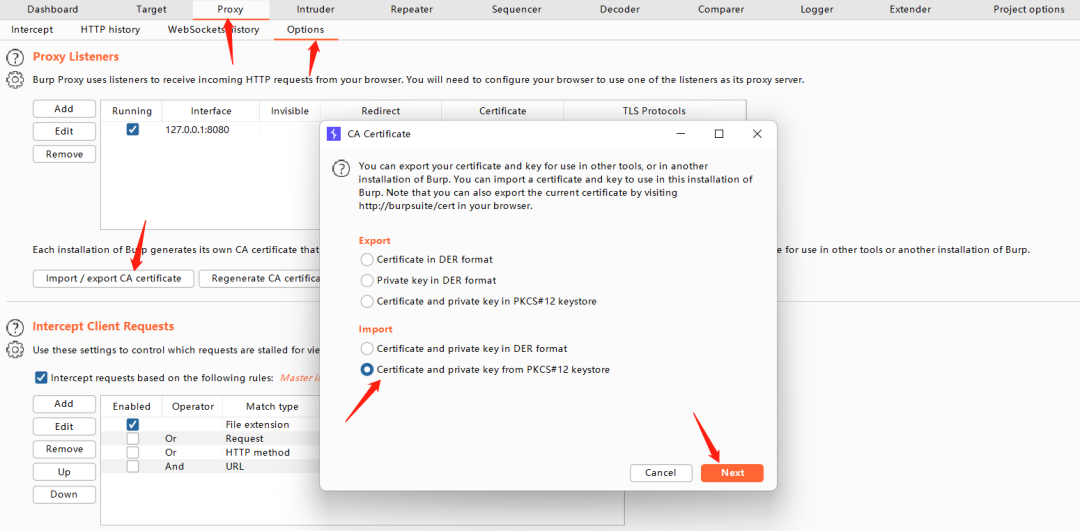The width and height of the screenshot is (1080, 531).
Task: Disable the File extension rule checkbox
Action: point(133,425)
